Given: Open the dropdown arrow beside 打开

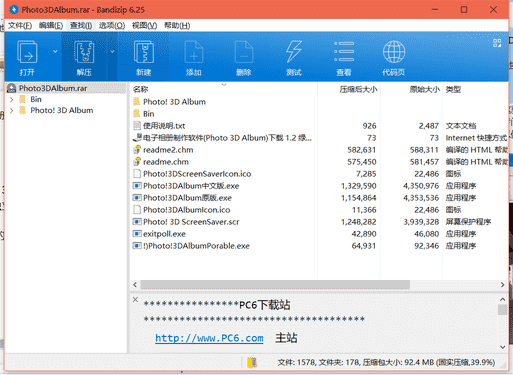Looking at the screenshot, I should pos(55,51).
